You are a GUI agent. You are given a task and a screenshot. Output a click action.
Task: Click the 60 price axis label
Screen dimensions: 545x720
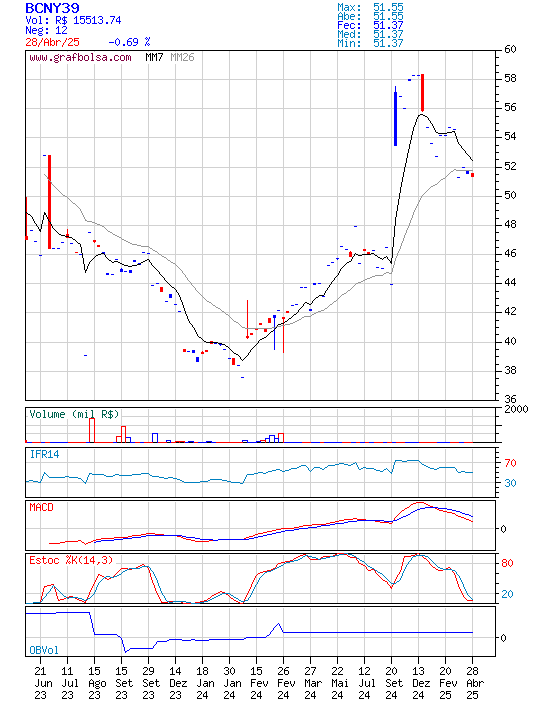510,49
